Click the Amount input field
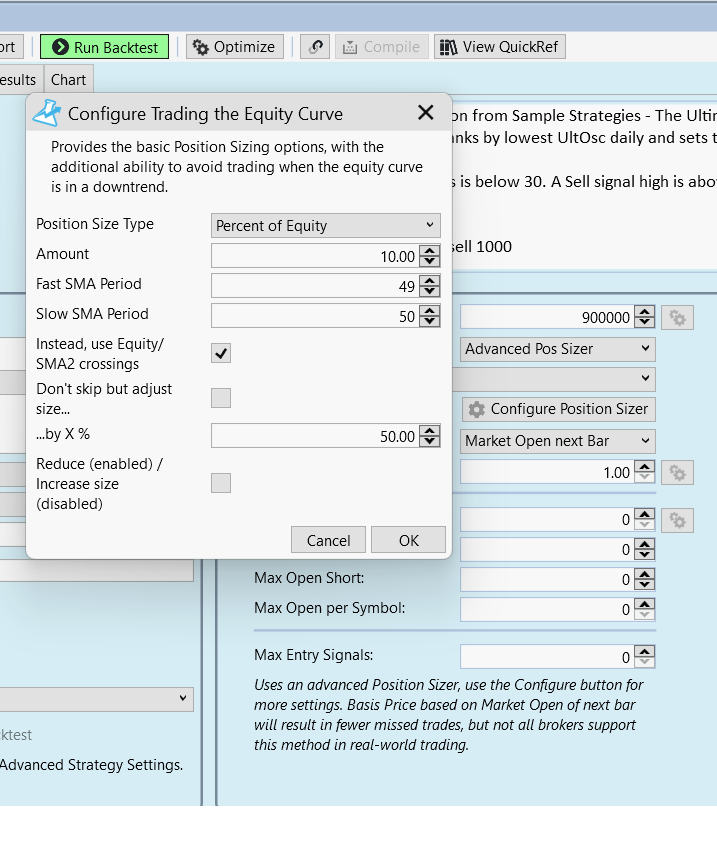This screenshot has height=844, width=717. coord(315,256)
